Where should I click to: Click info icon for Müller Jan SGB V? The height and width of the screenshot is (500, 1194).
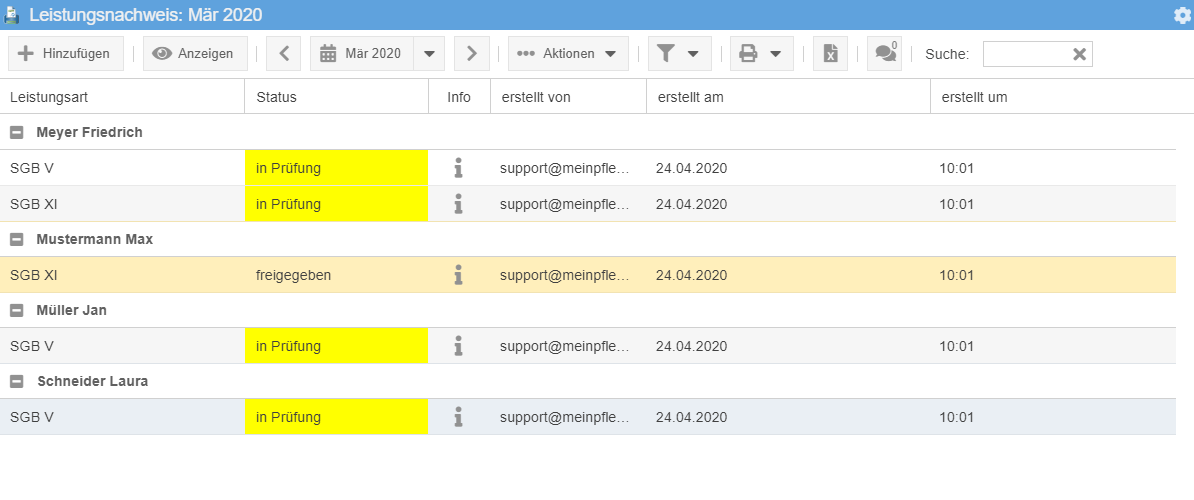(x=458, y=346)
